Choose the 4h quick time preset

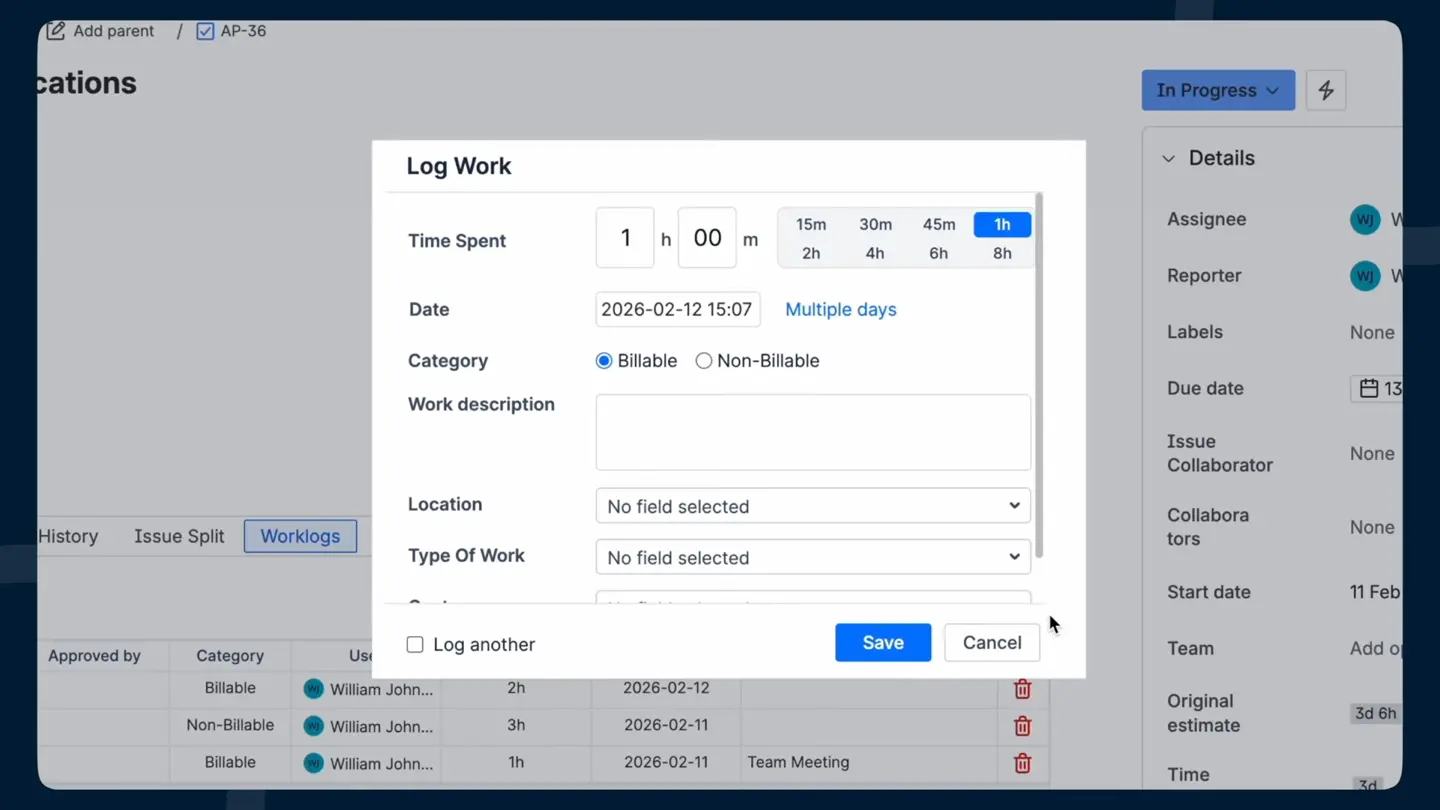pyautogui.click(x=875, y=253)
